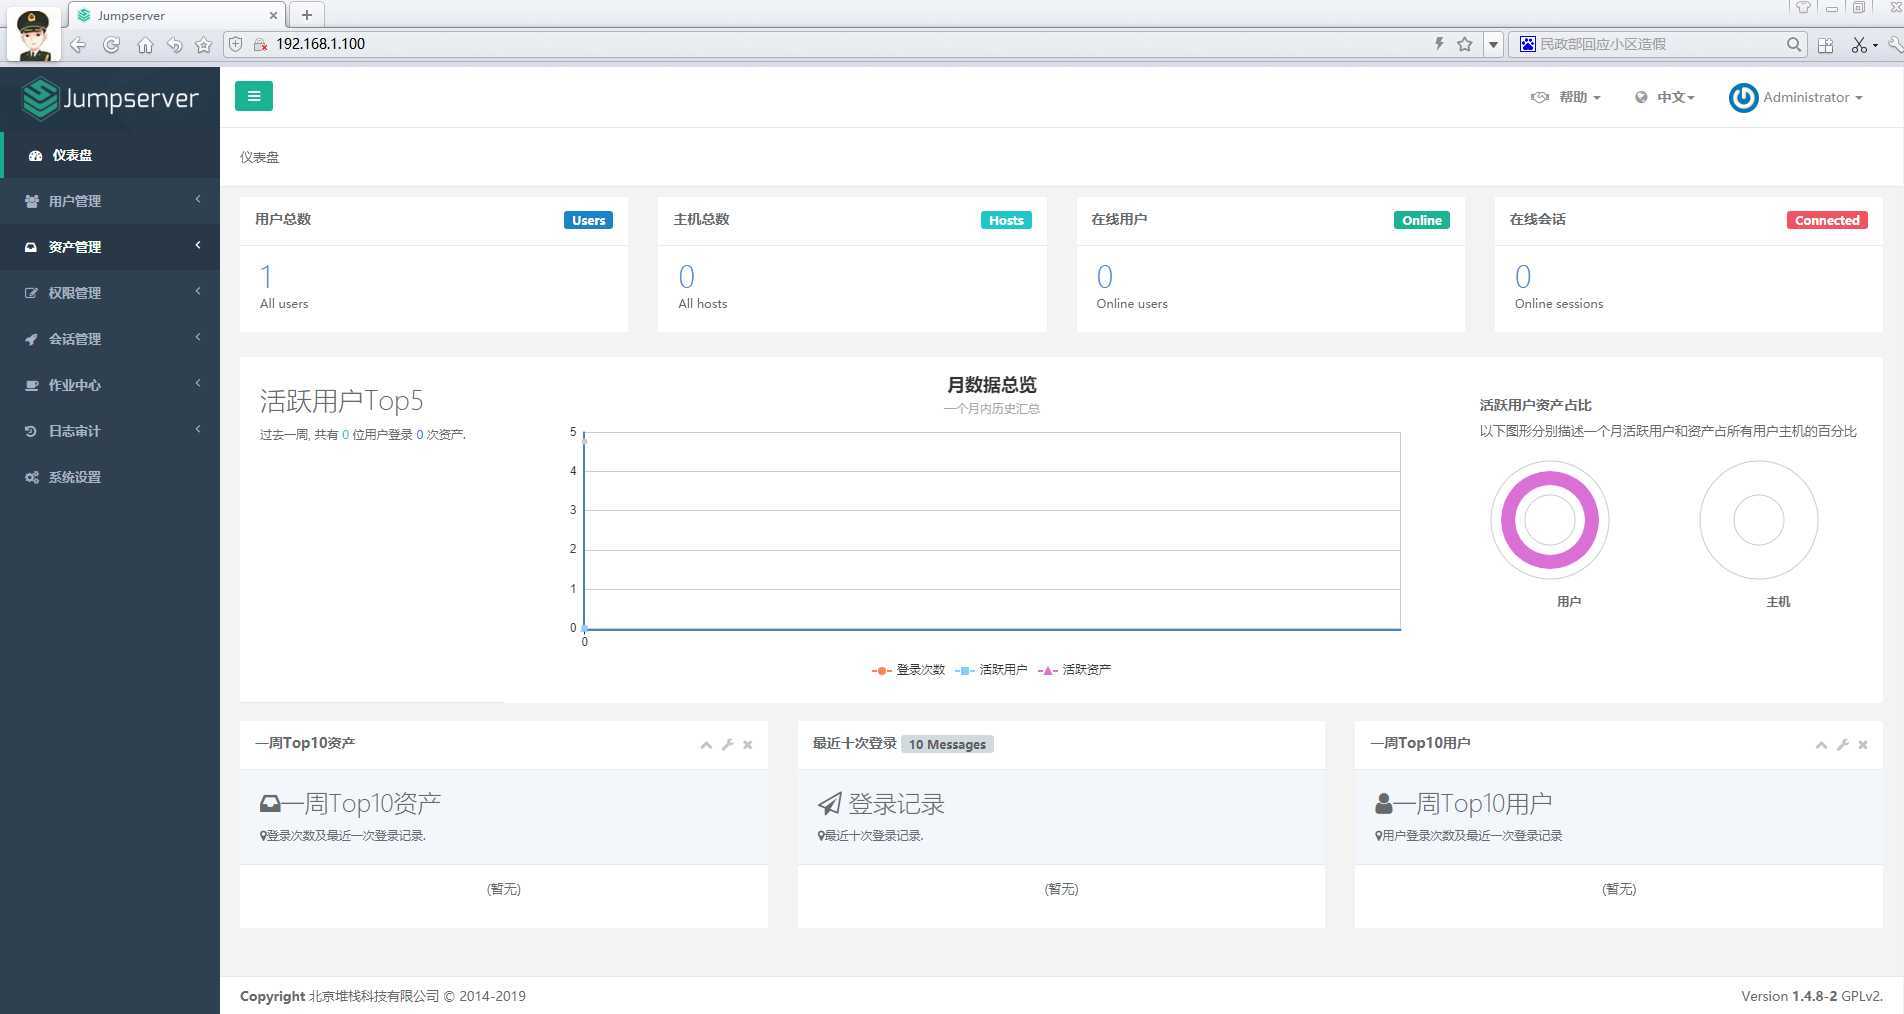Click the browser favorites star icon left of address bar

[x=204, y=45]
